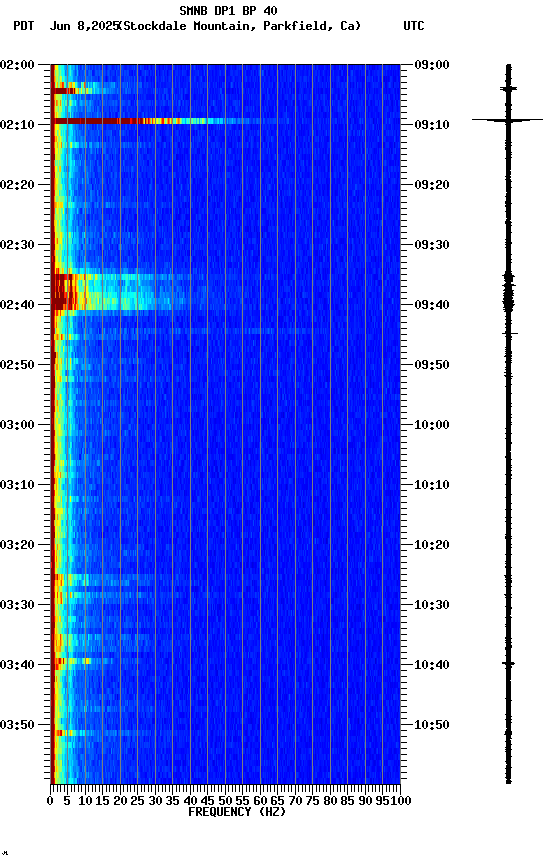Click the PDT time label 03:00
This screenshot has height=864, width=552.
(17, 425)
